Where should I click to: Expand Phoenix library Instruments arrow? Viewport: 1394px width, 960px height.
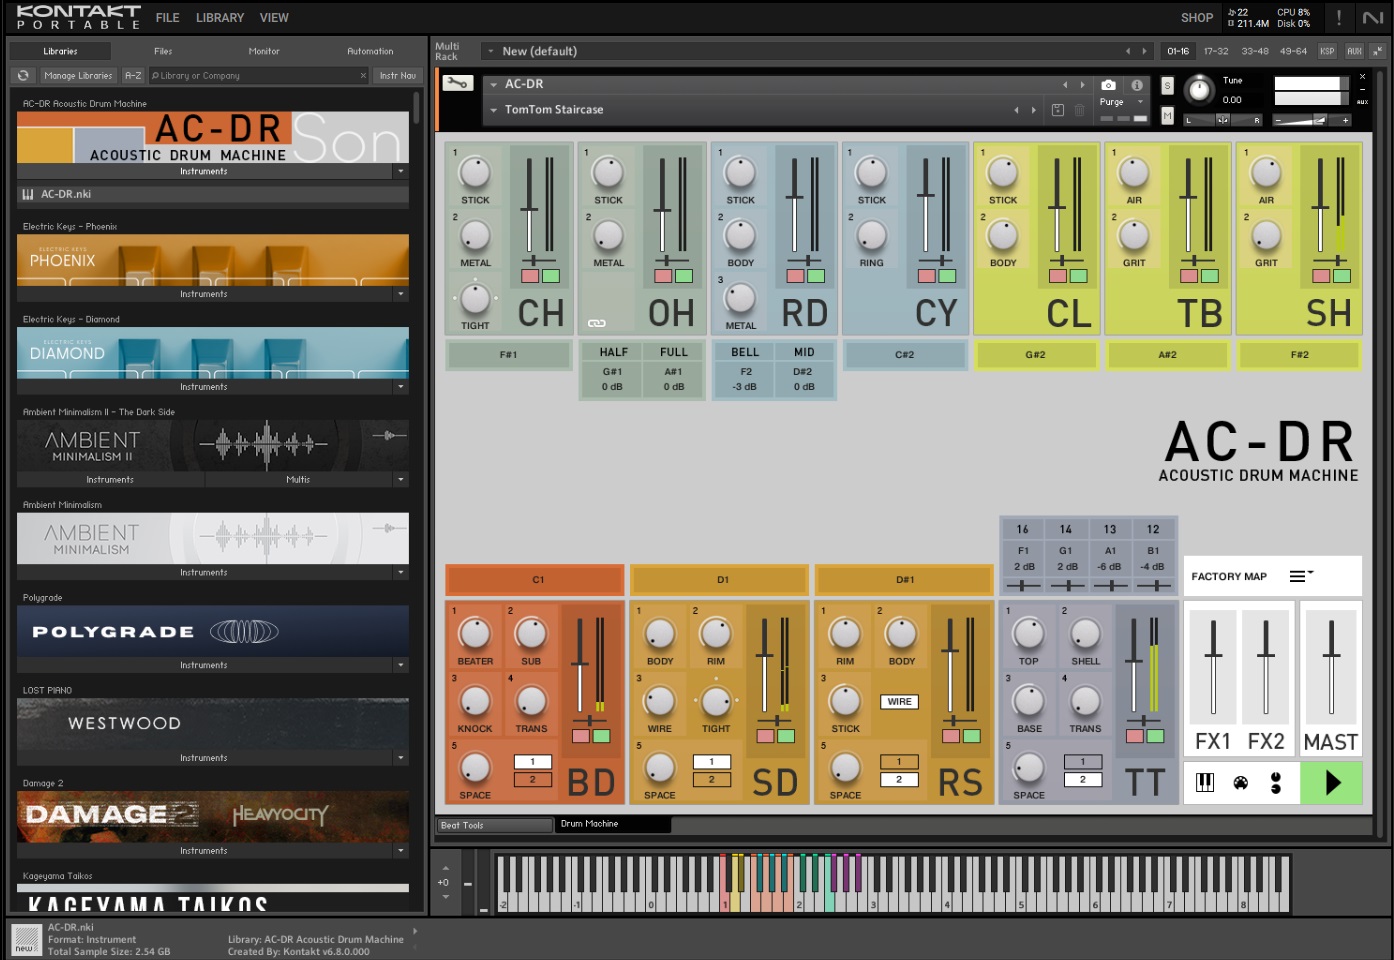pyautogui.click(x=401, y=294)
